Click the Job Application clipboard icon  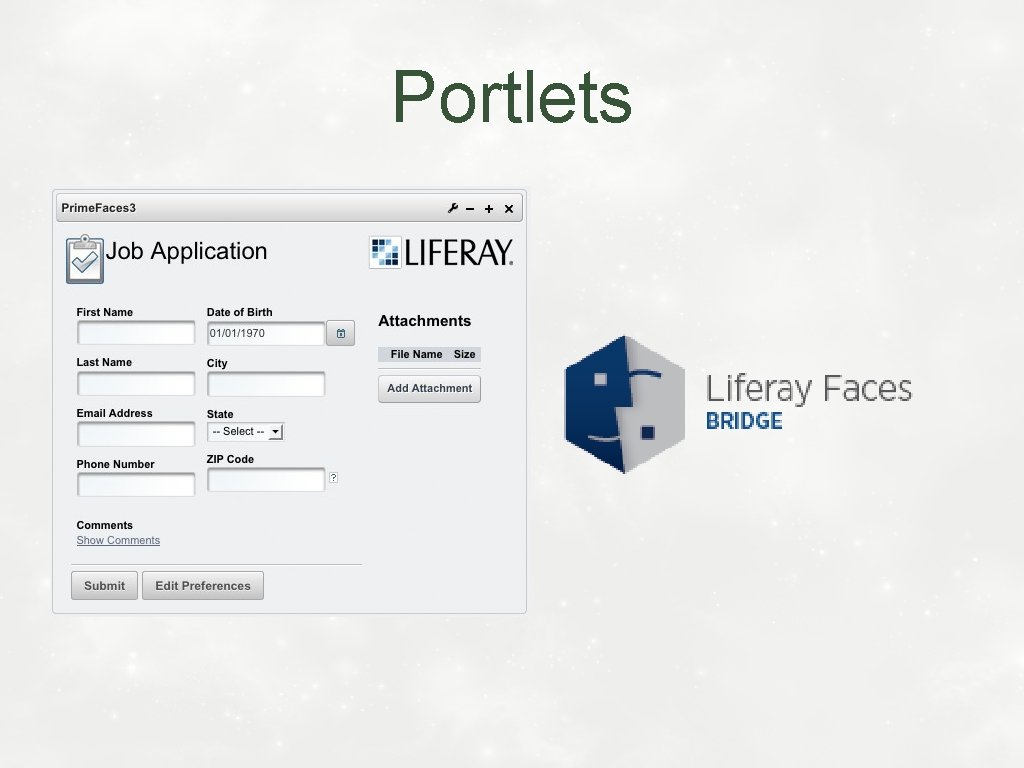[85, 259]
